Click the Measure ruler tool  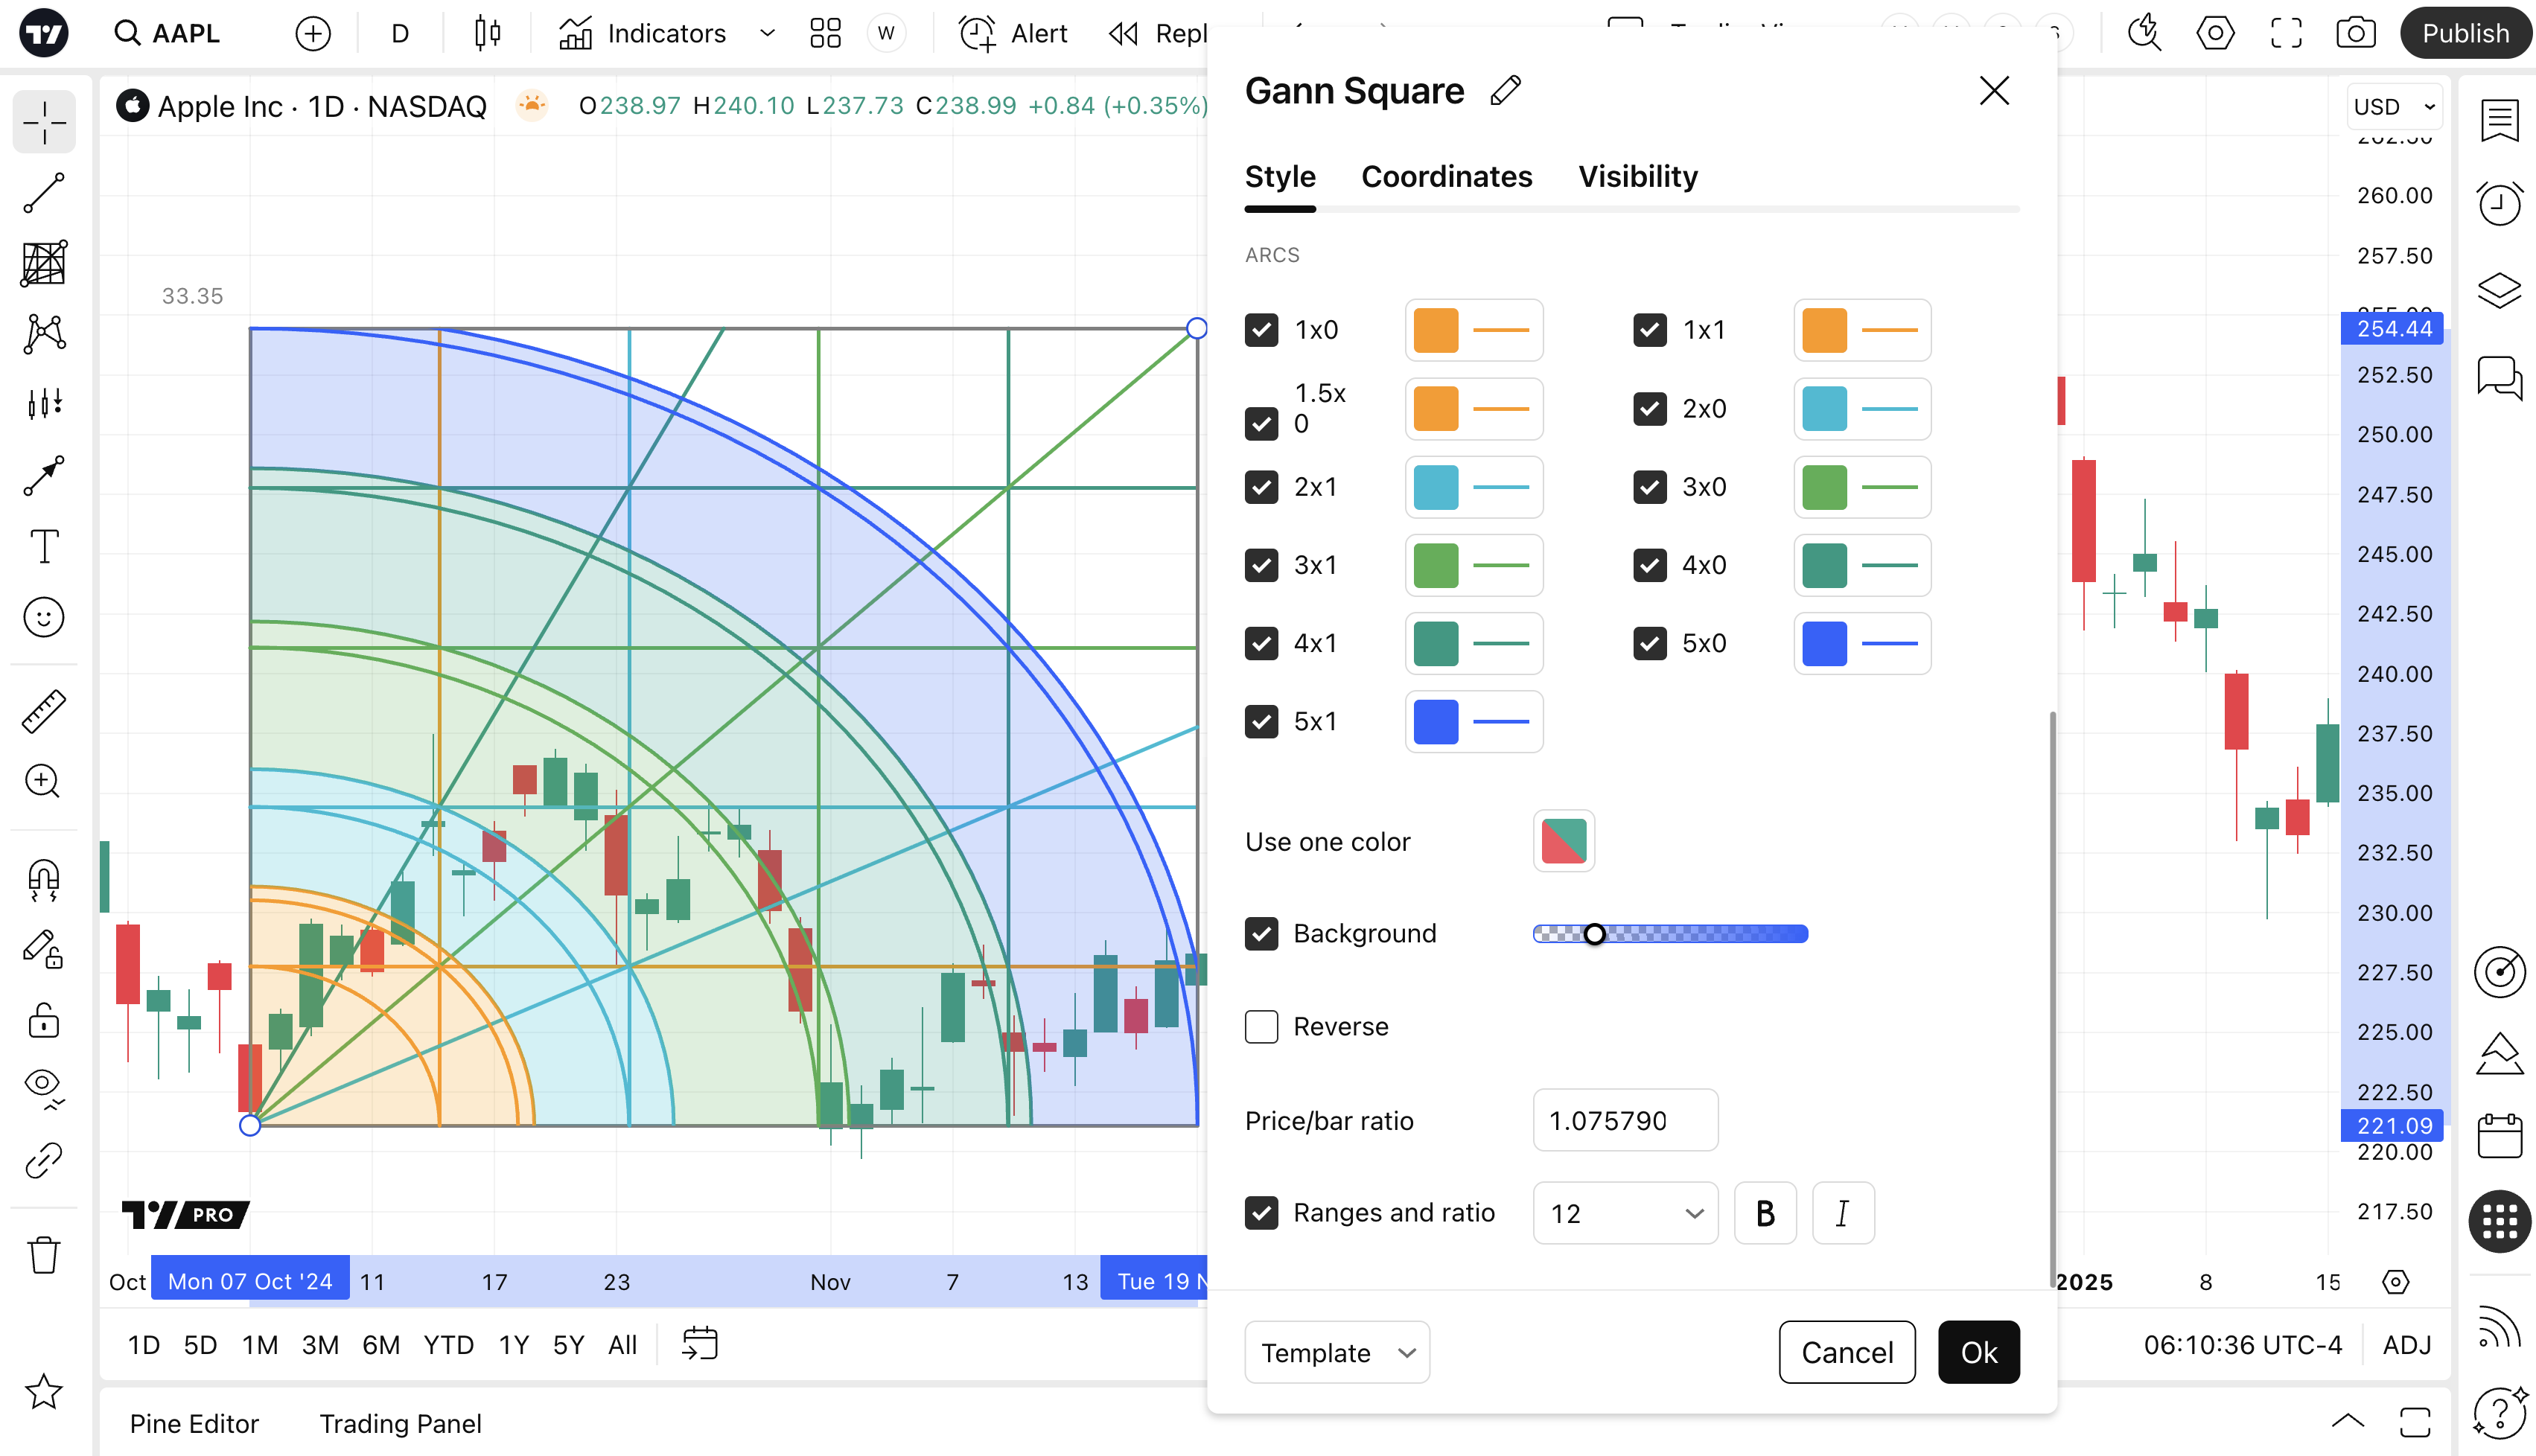[44, 711]
